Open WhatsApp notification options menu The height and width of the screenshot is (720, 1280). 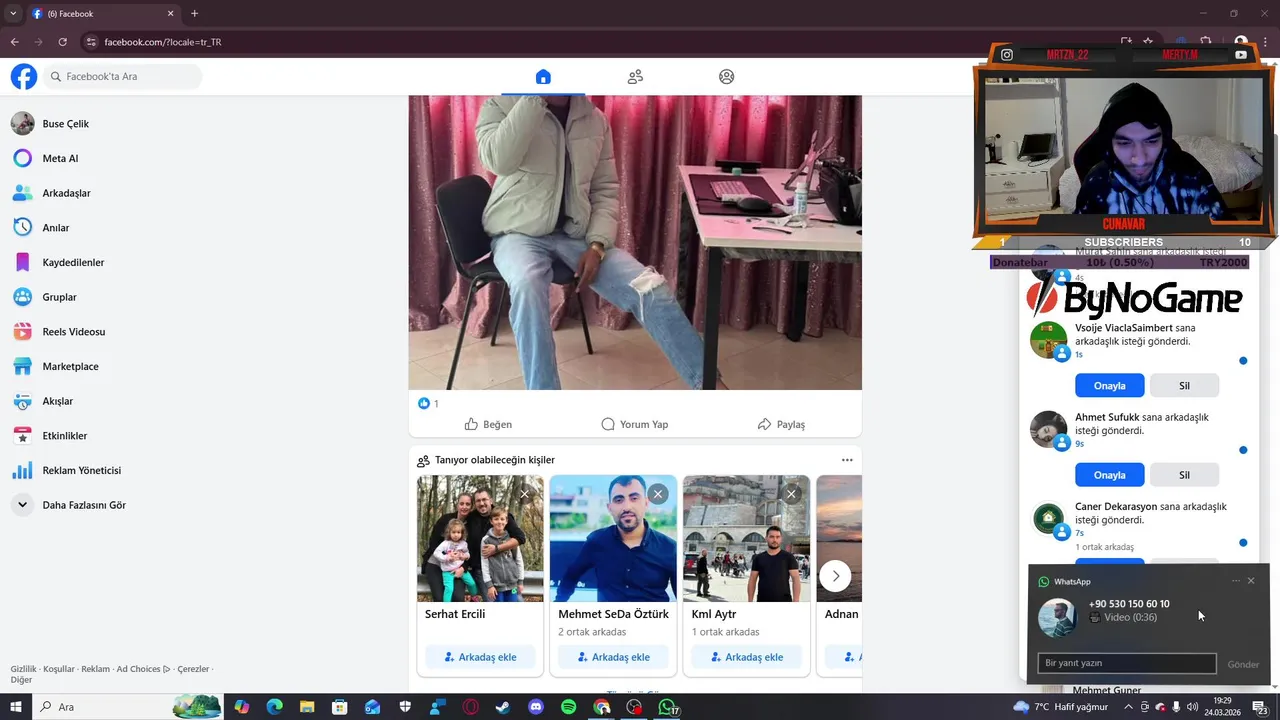[1236, 581]
